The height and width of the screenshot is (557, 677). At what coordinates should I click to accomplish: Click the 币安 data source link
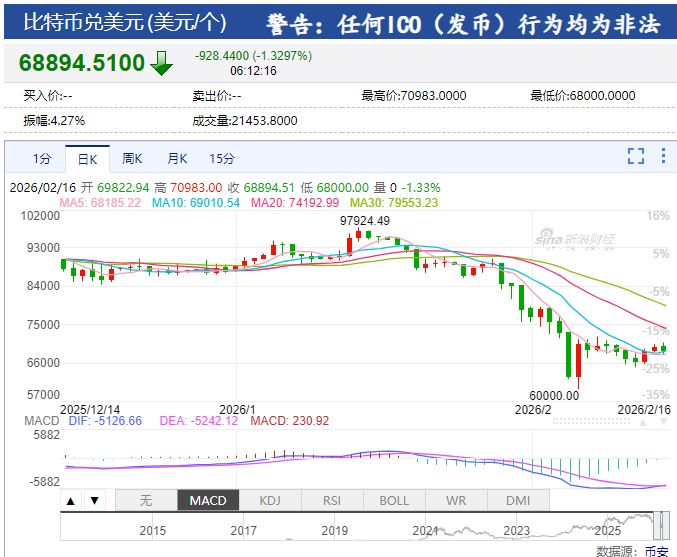(656, 550)
